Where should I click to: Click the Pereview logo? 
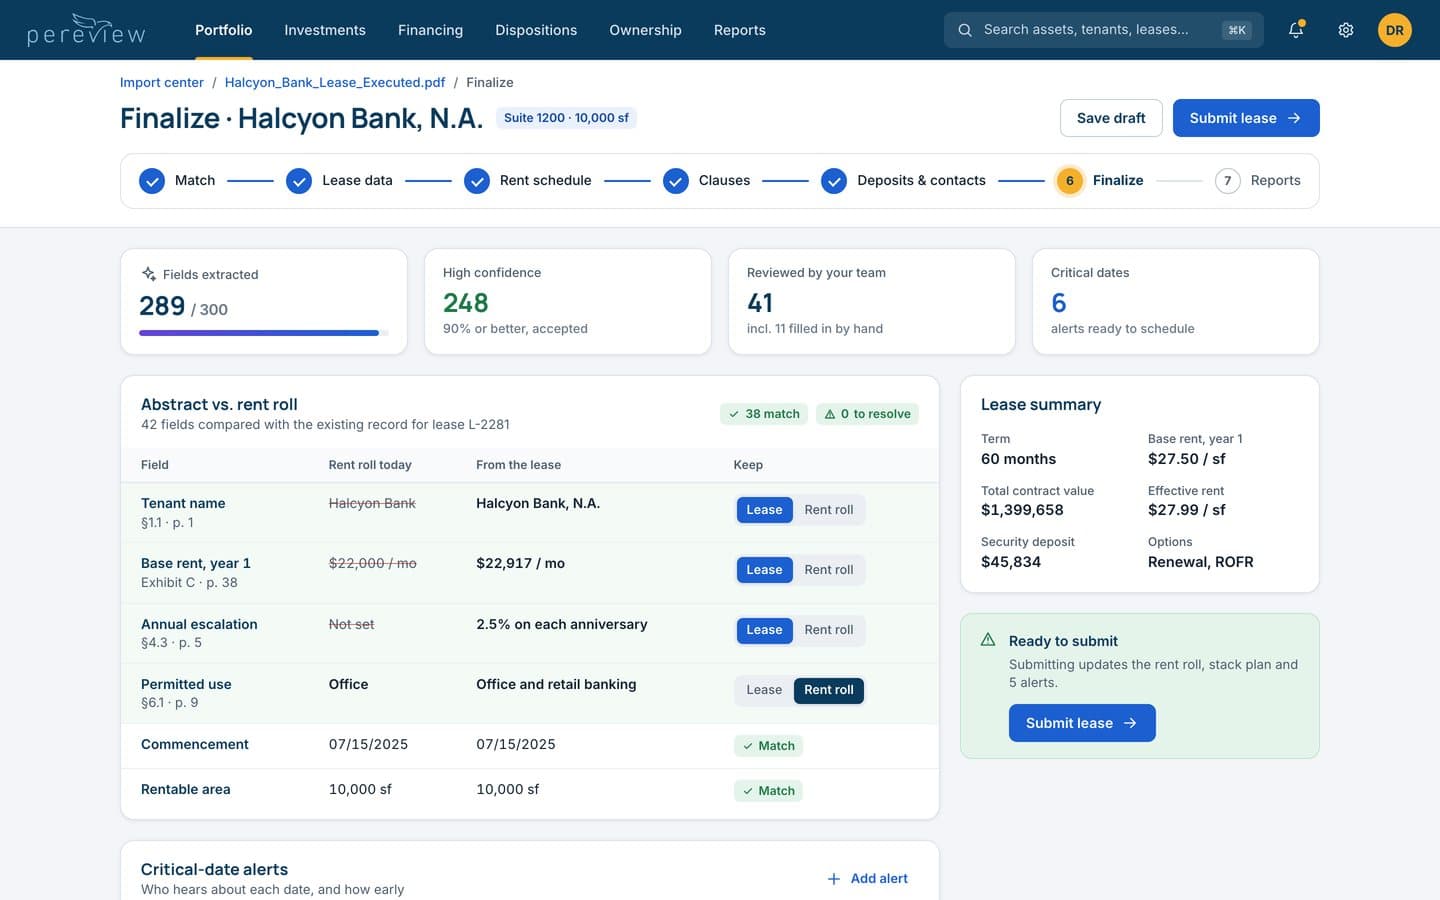coord(86,30)
